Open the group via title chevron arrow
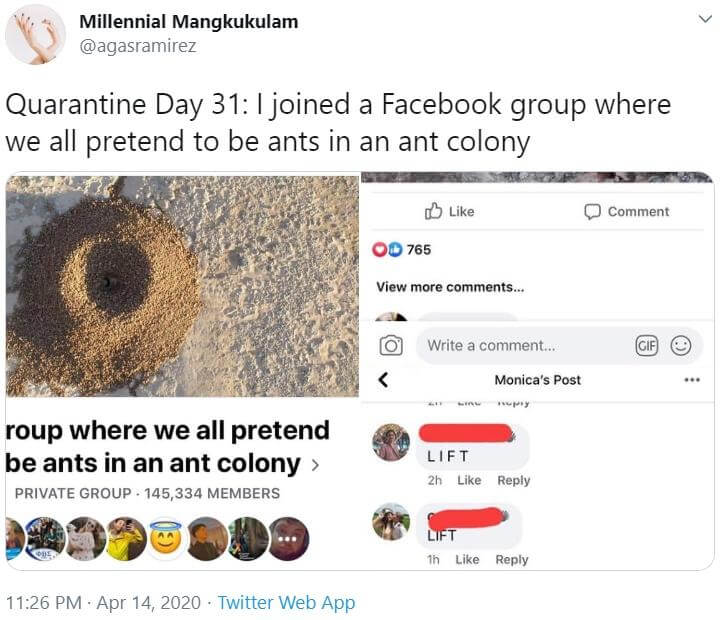723x620 pixels. tap(316, 465)
